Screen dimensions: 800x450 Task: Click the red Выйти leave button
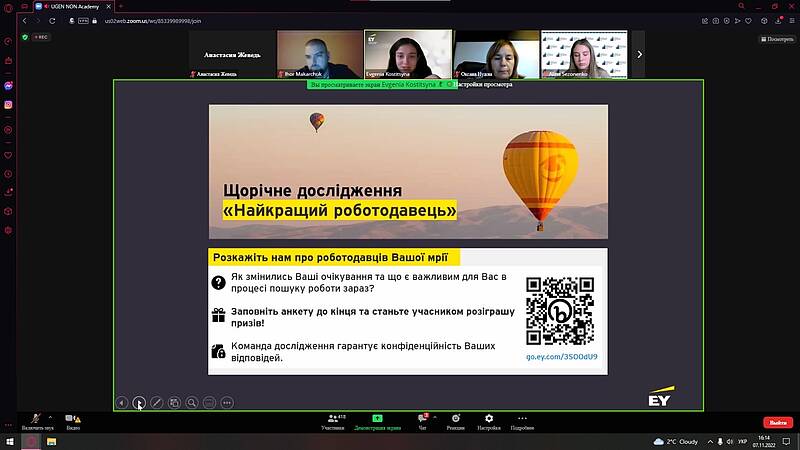(x=777, y=423)
